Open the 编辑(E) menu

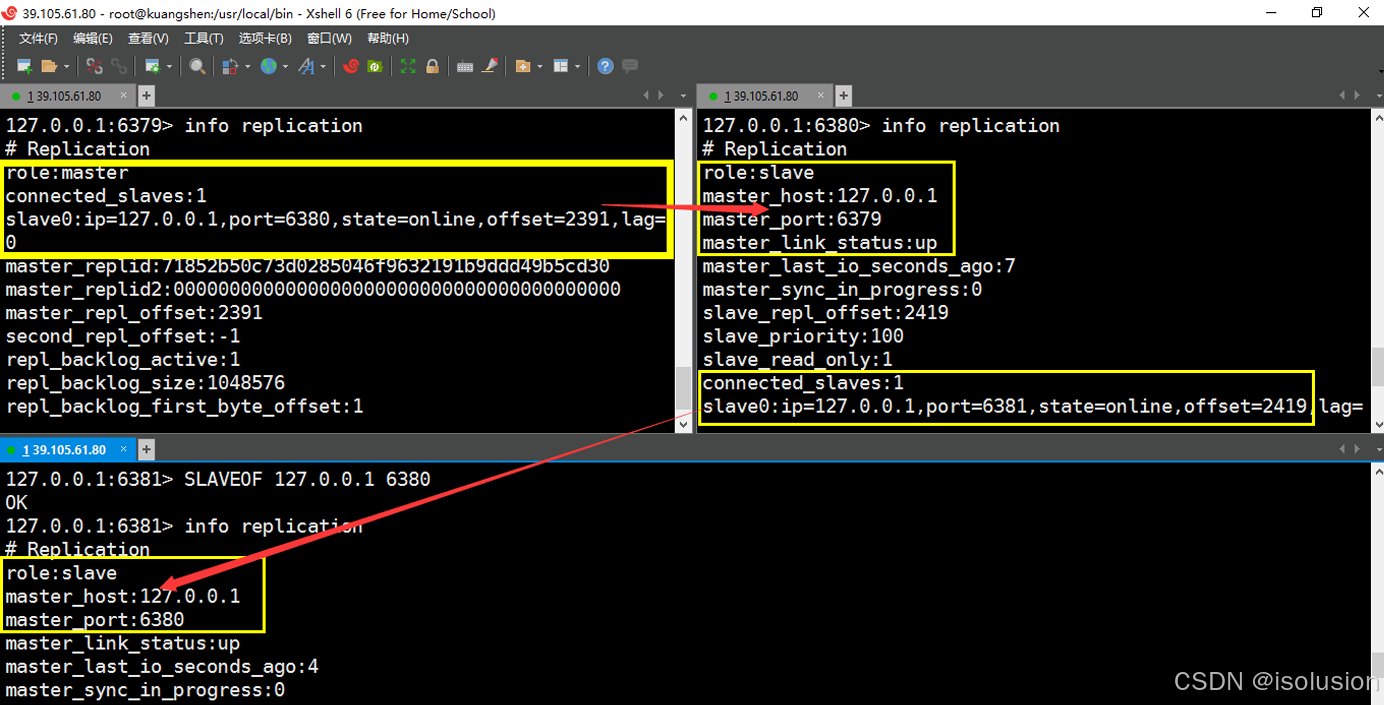(x=93, y=38)
